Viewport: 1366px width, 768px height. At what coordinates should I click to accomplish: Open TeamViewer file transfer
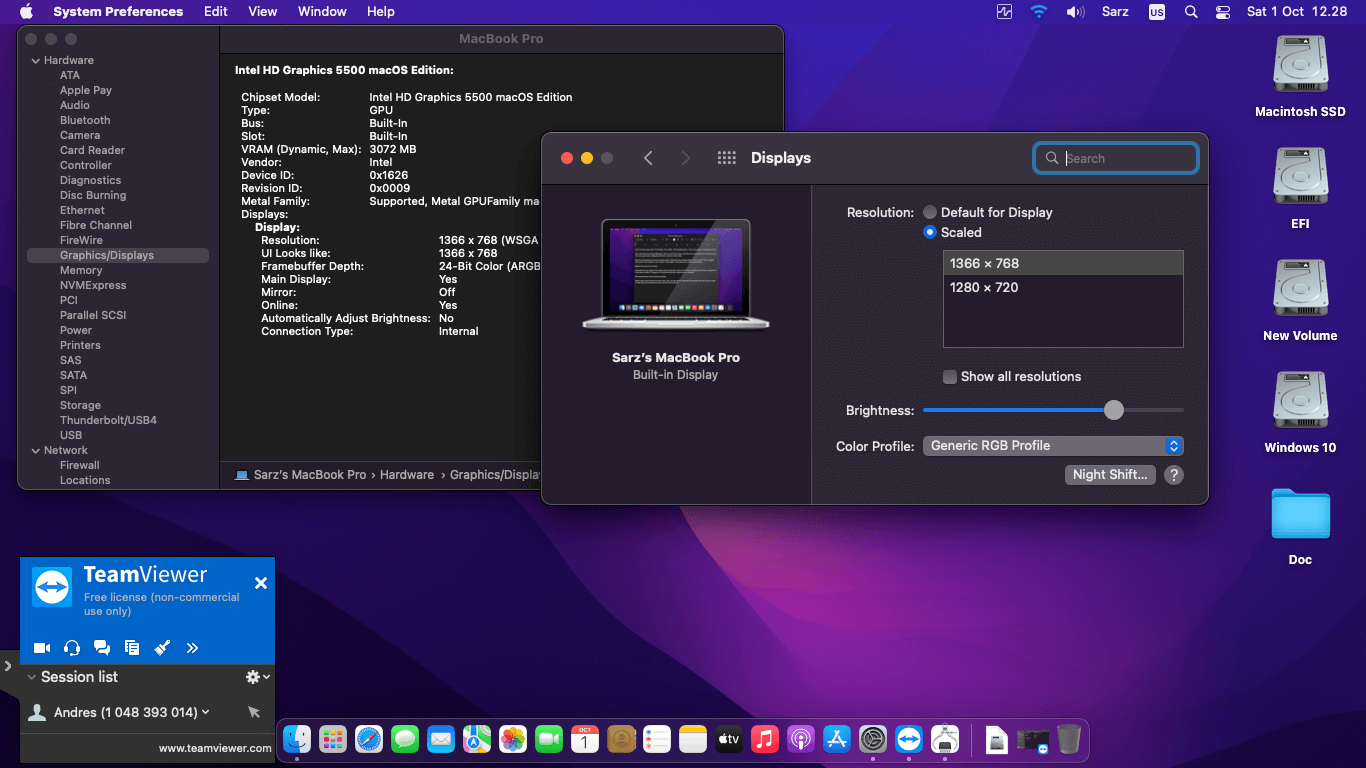[131, 647]
